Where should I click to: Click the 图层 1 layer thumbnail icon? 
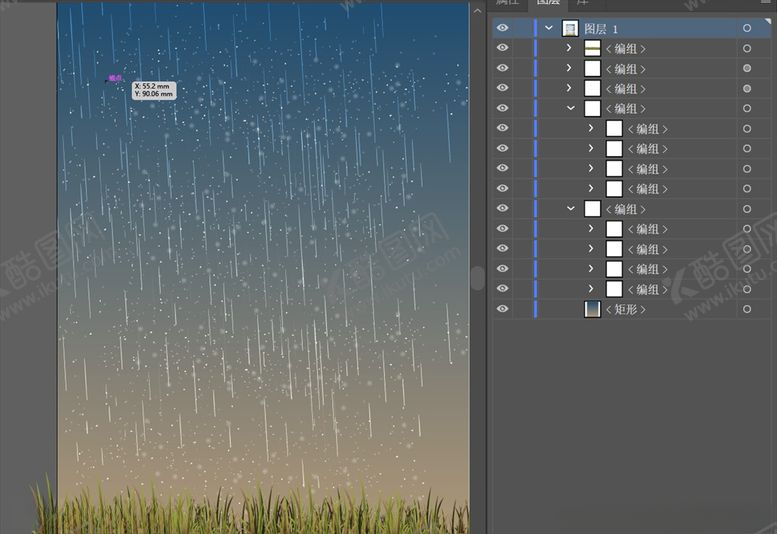(x=570, y=29)
